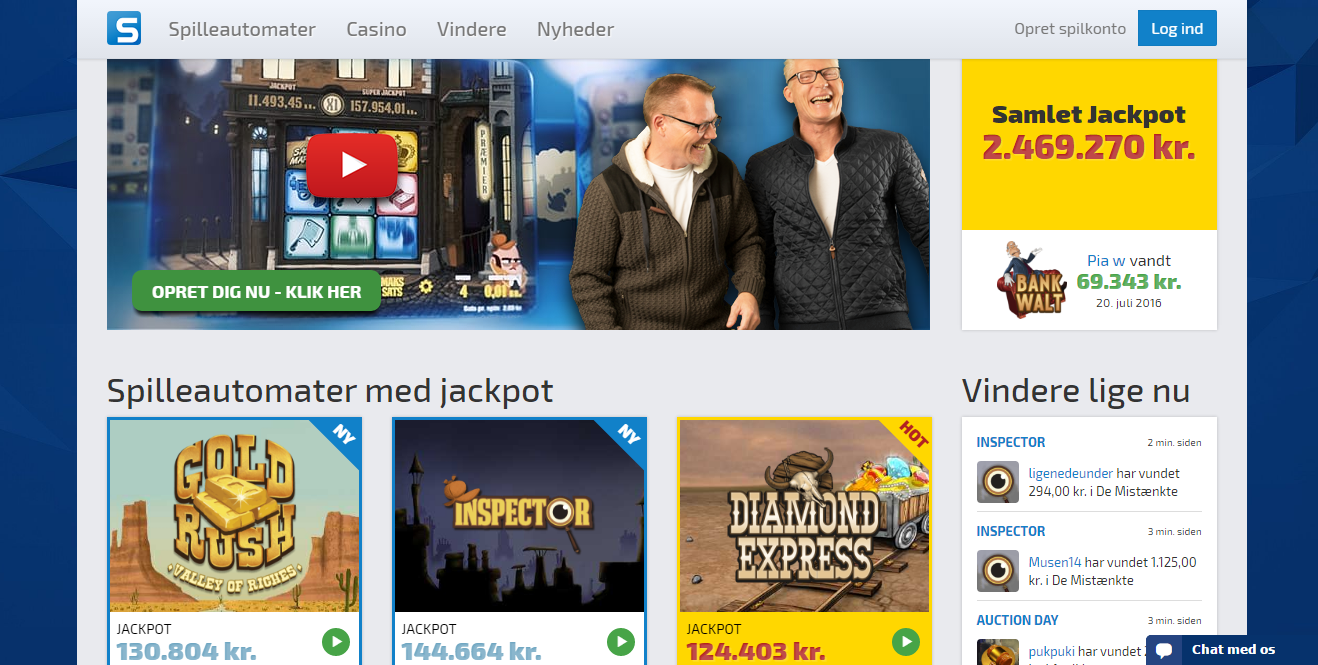This screenshot has height=665, width=1318.
Task: Click Opret dig nu - klik her button
Action: pos(257,291)
